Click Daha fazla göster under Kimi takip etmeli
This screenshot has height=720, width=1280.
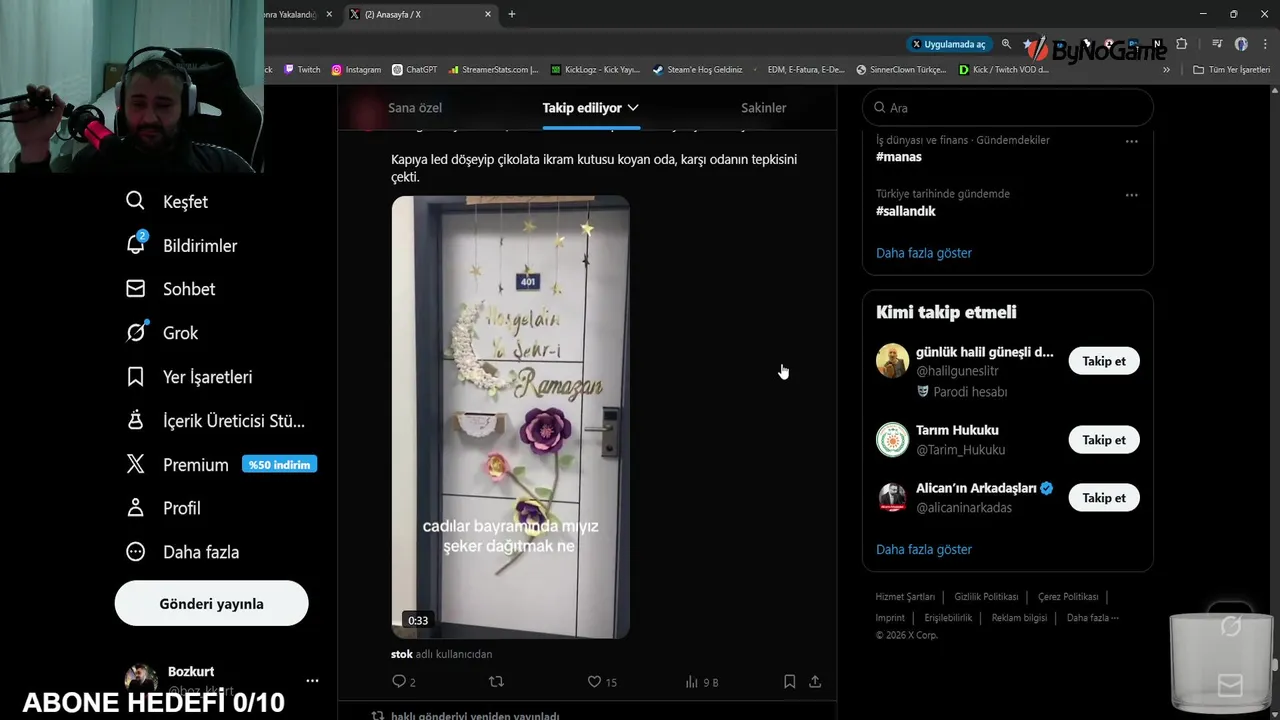(x=924, y=549)
